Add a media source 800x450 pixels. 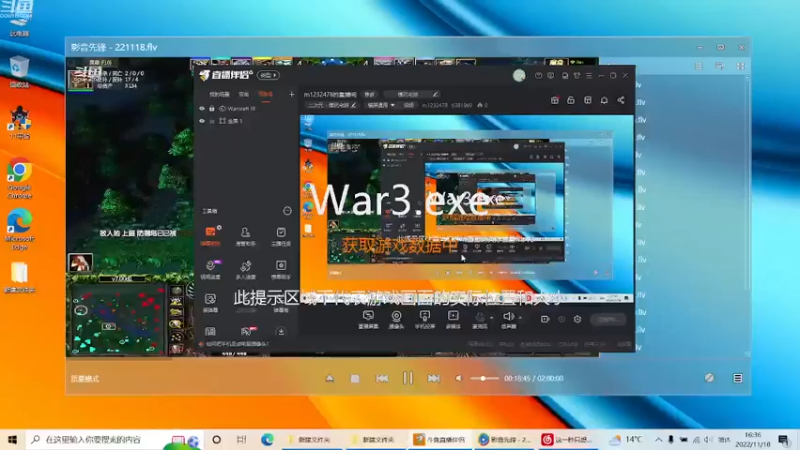click(x=453, y=319)
